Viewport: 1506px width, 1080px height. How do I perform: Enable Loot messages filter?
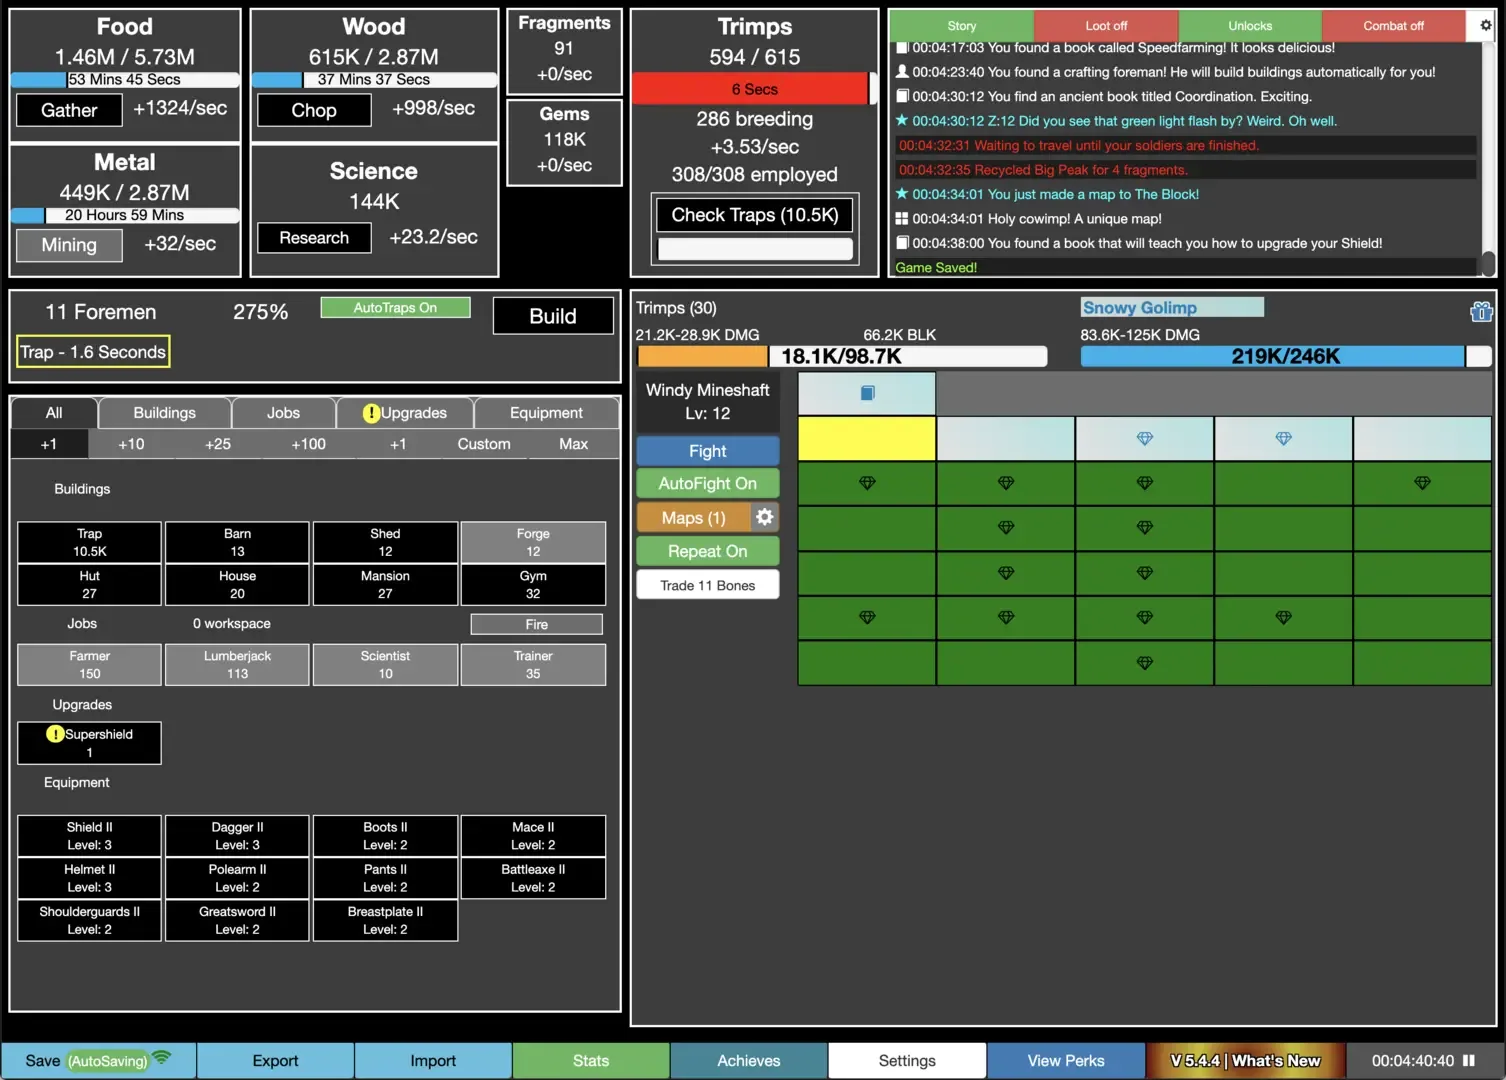1105,26
